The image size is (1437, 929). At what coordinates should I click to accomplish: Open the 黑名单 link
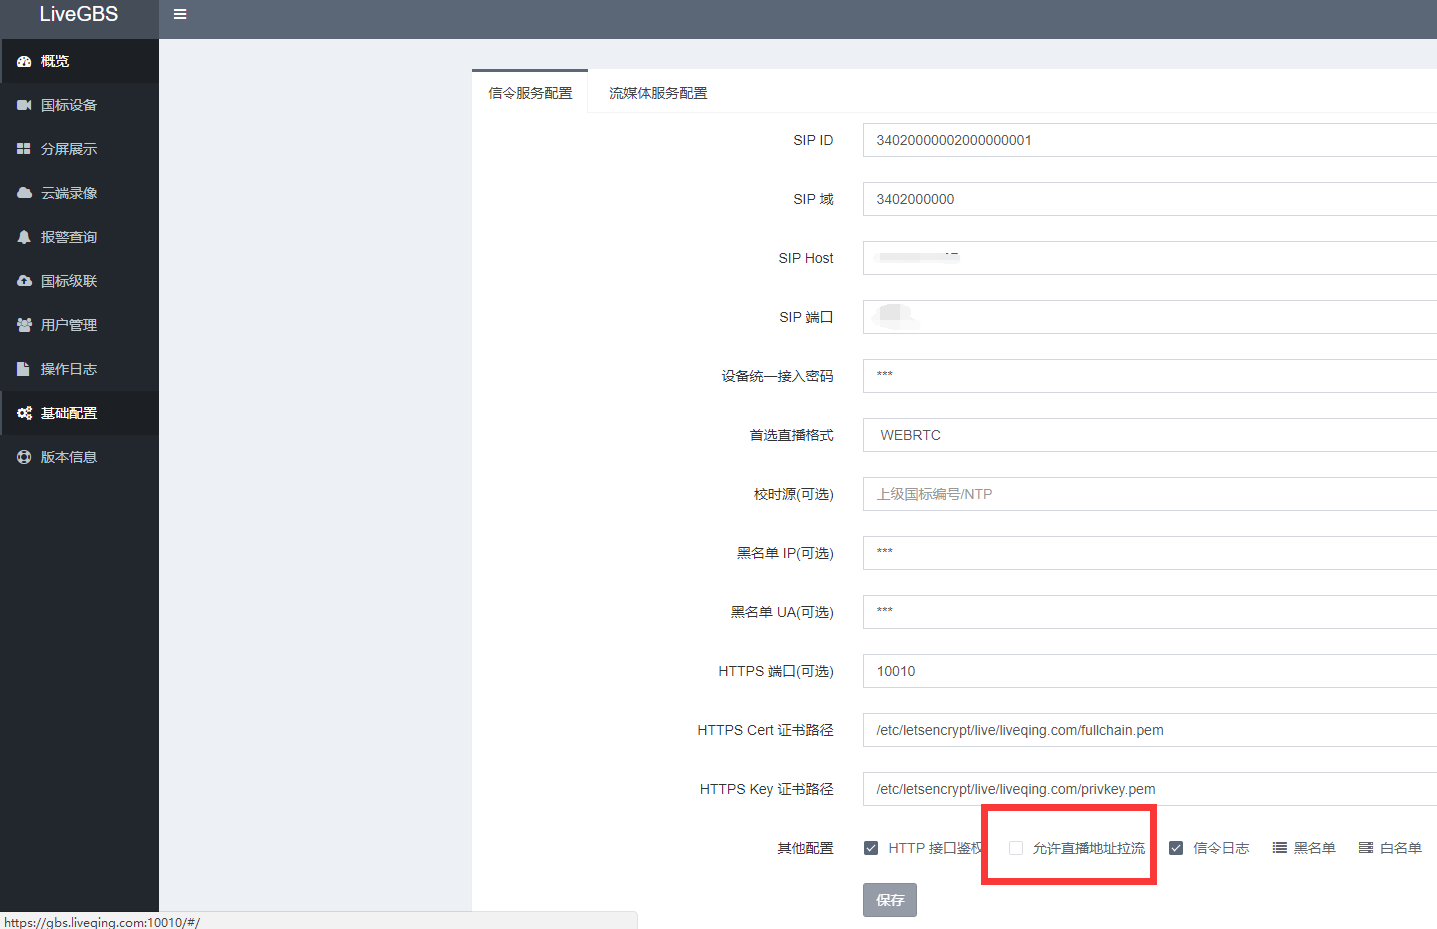point(1304,848)
